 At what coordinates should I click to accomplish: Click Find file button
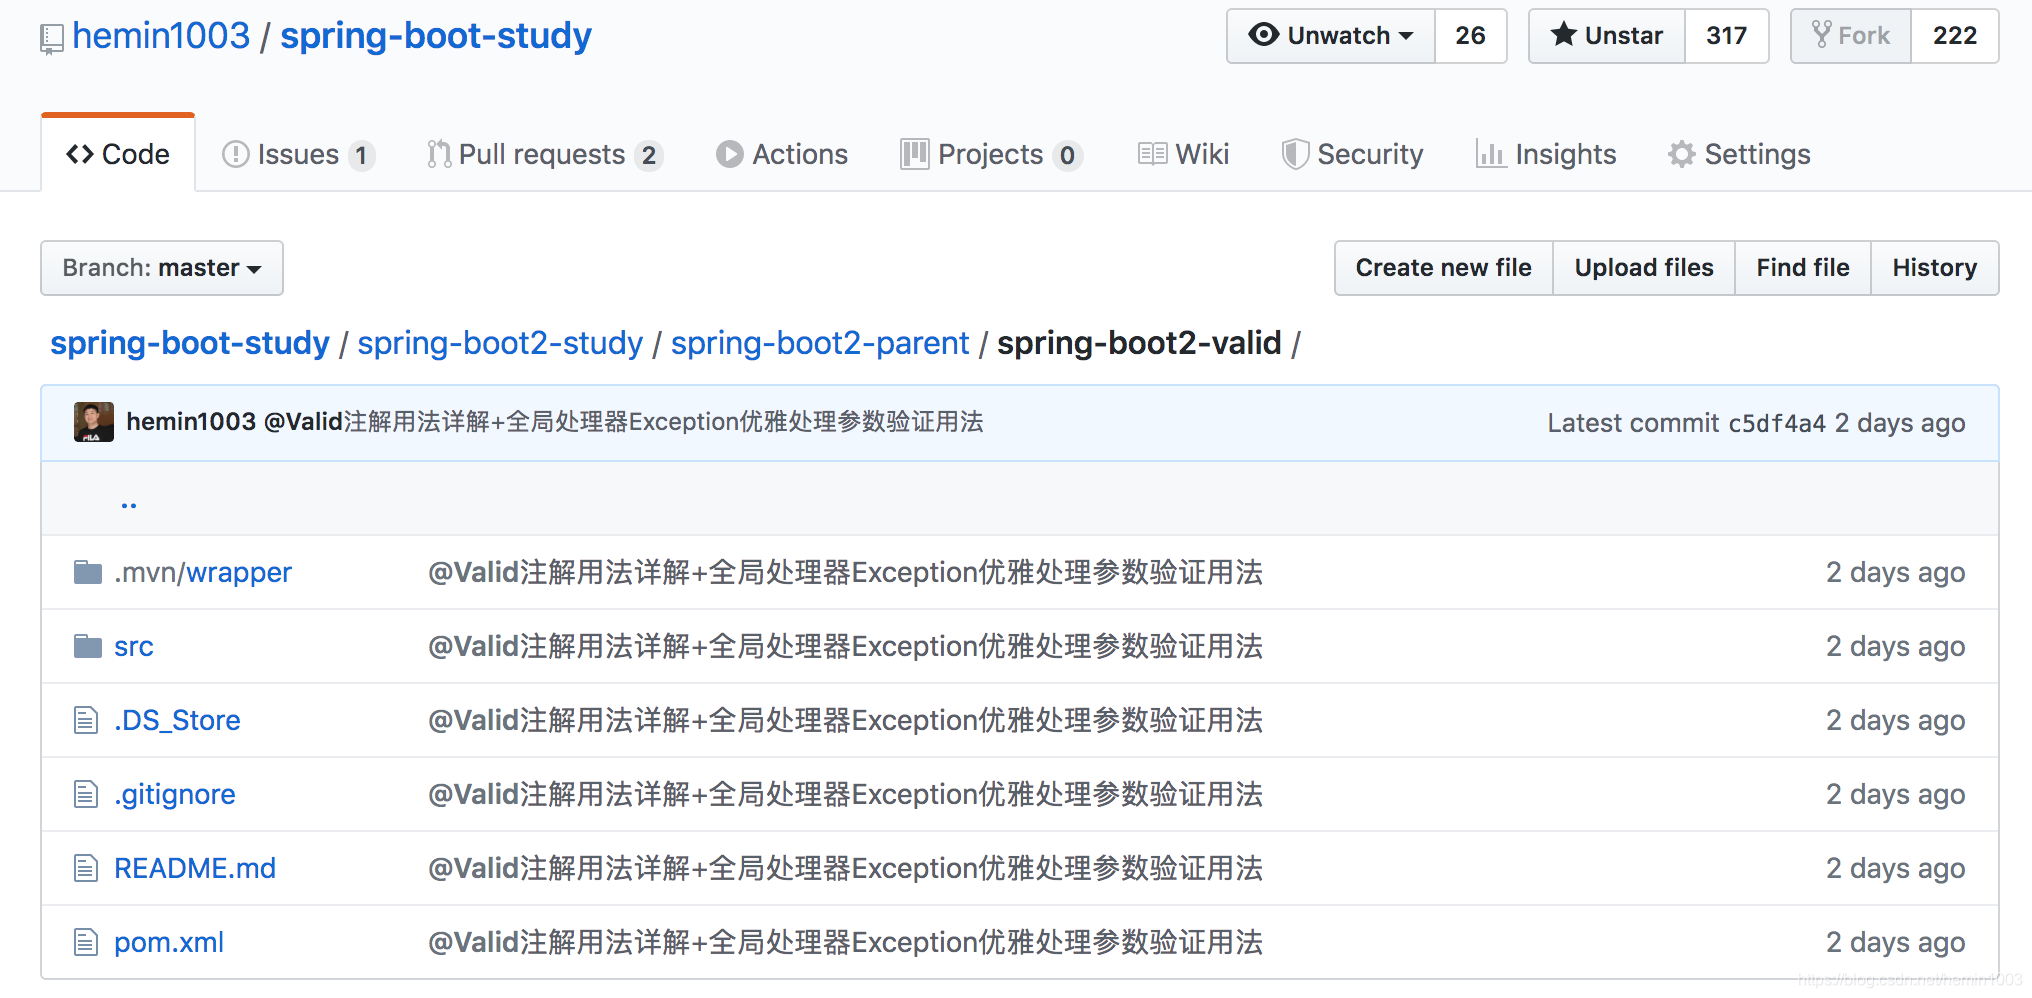[1803, 268]
